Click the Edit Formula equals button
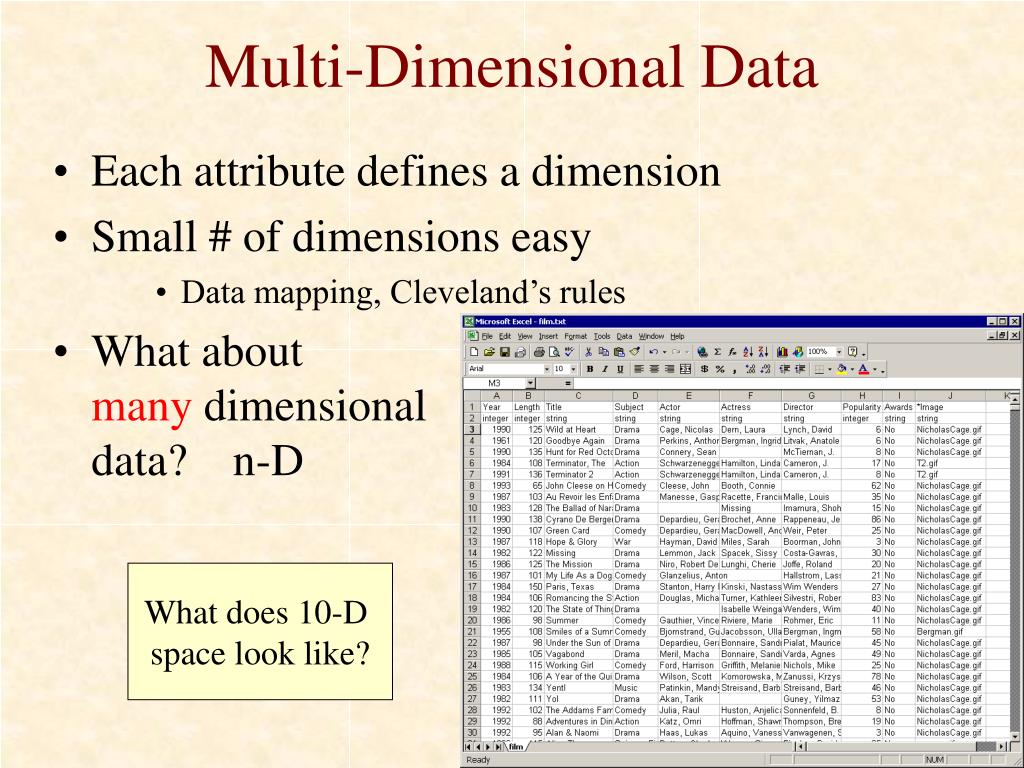Screen dimensions: 1024x768 (x=568, y=383)
